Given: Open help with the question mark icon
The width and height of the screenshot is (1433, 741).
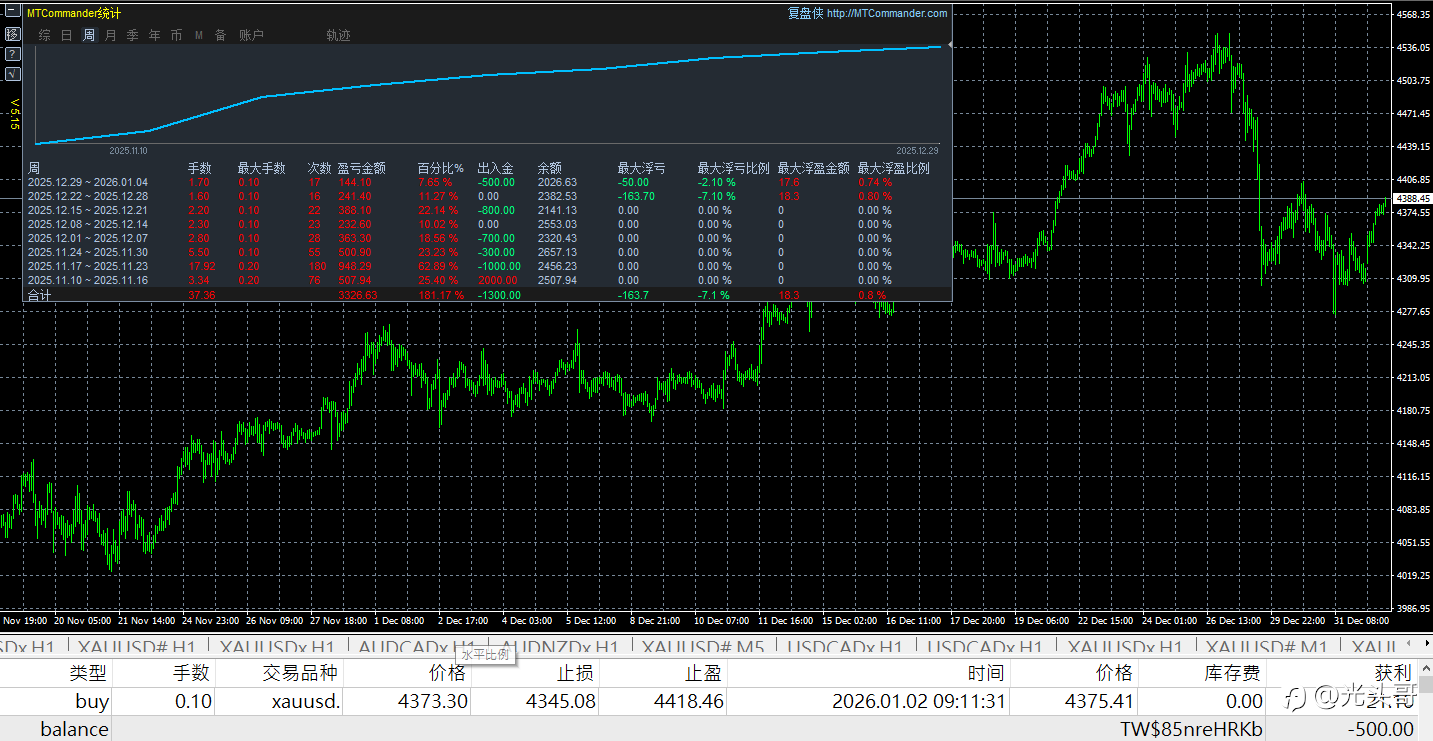Looking at the screenshot, I should [x=12, y=54].
